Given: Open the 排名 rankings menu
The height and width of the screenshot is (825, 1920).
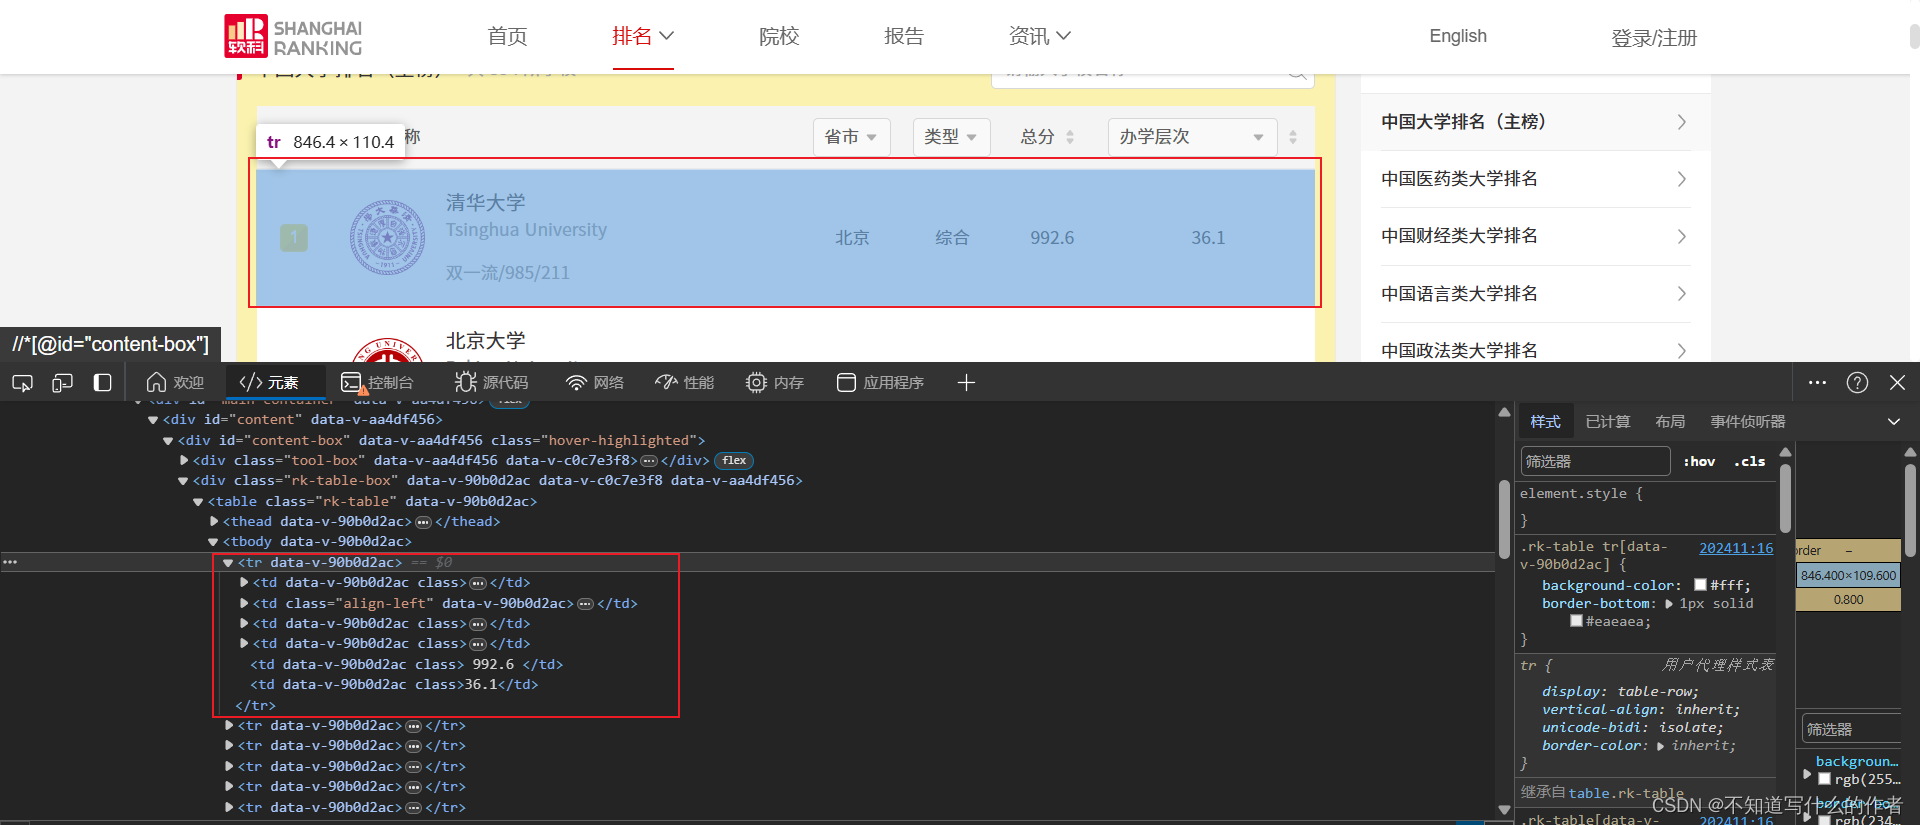Looking at the screenshot, I should point(643,37).
